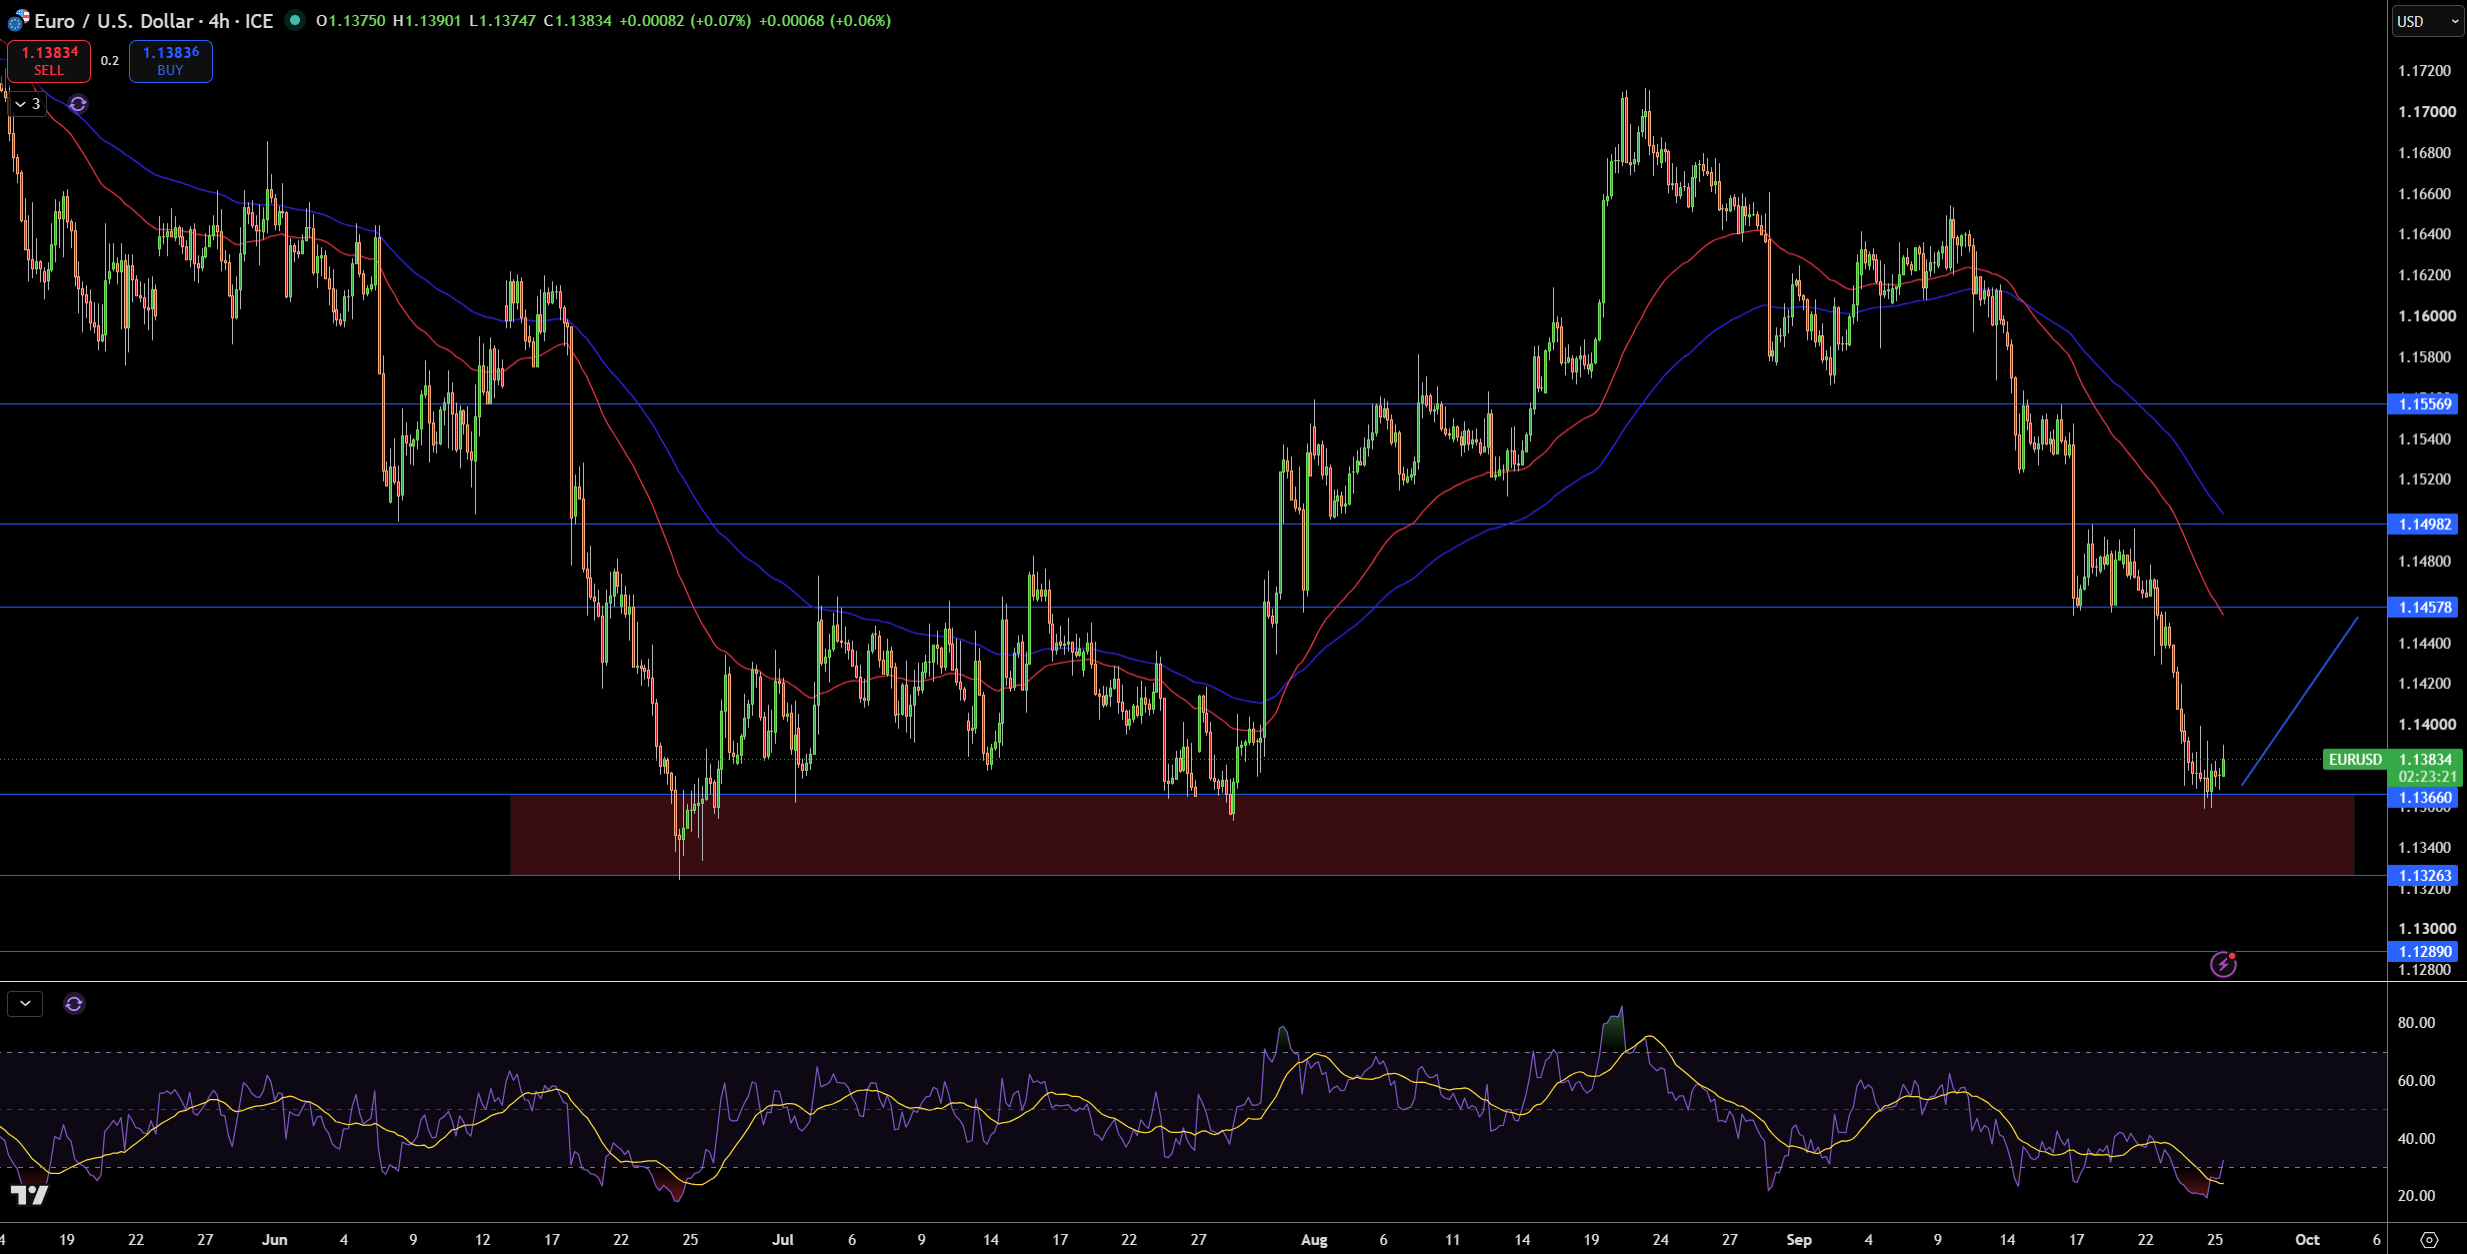Click the H1.13901 high value

point(427,20)
